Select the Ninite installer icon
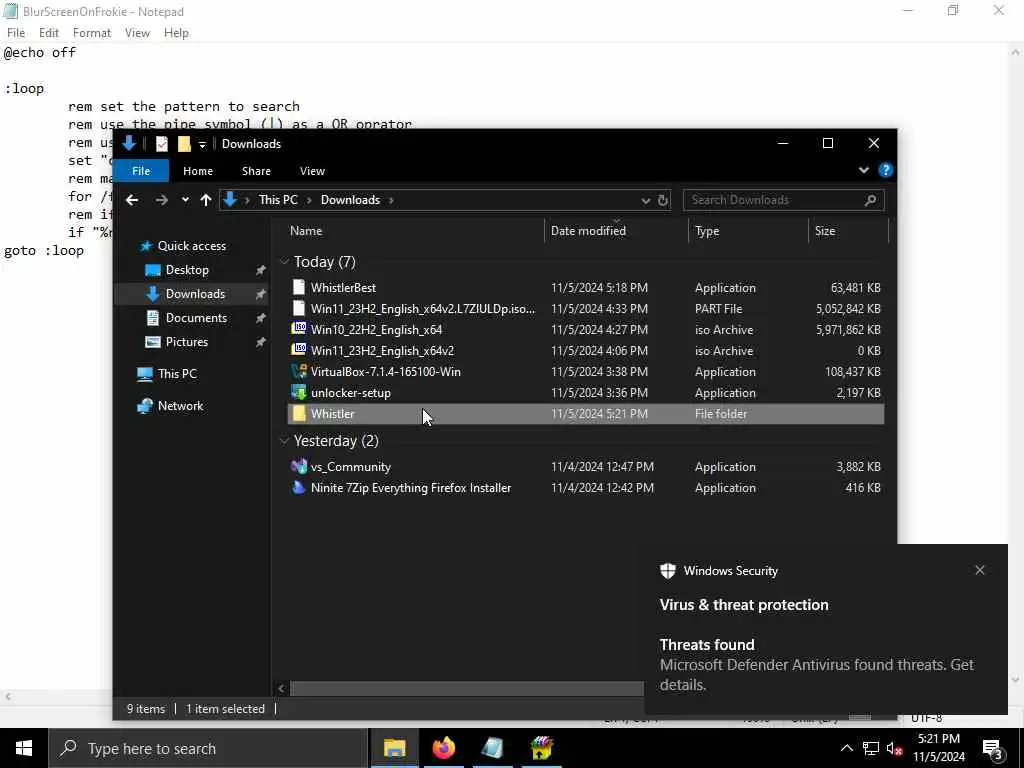 pyautogui.click(x=299, y=487)
